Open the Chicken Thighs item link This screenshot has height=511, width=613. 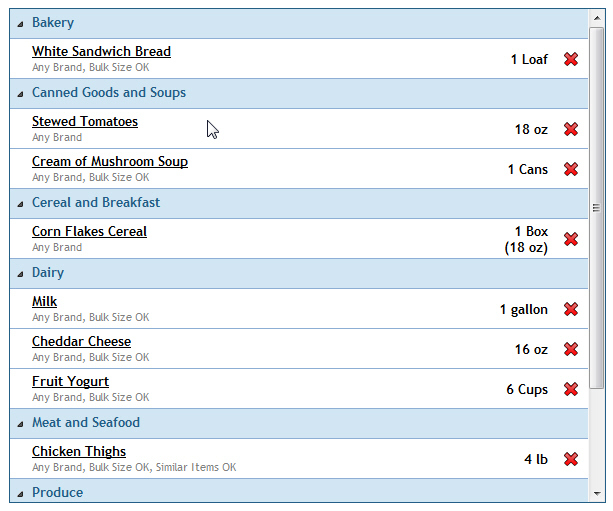(79, 451)
